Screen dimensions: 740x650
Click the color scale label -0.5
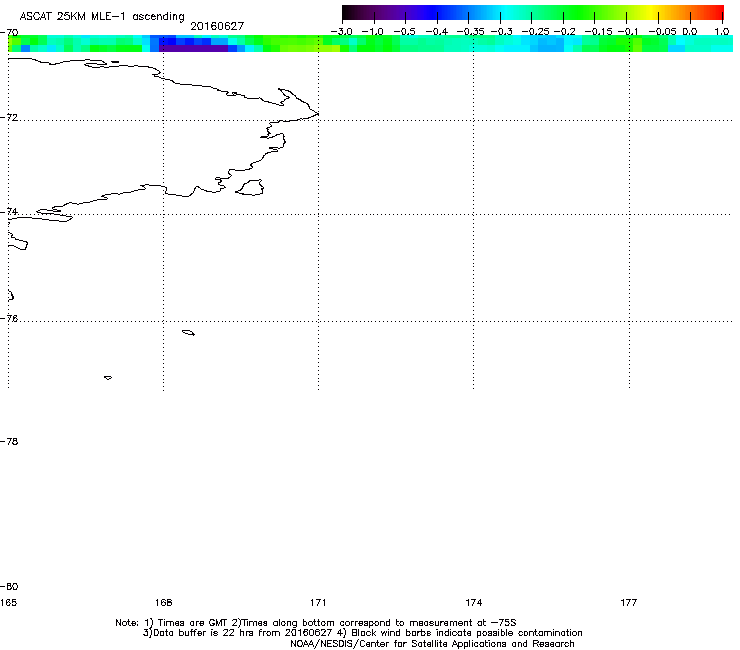(404, 32)
